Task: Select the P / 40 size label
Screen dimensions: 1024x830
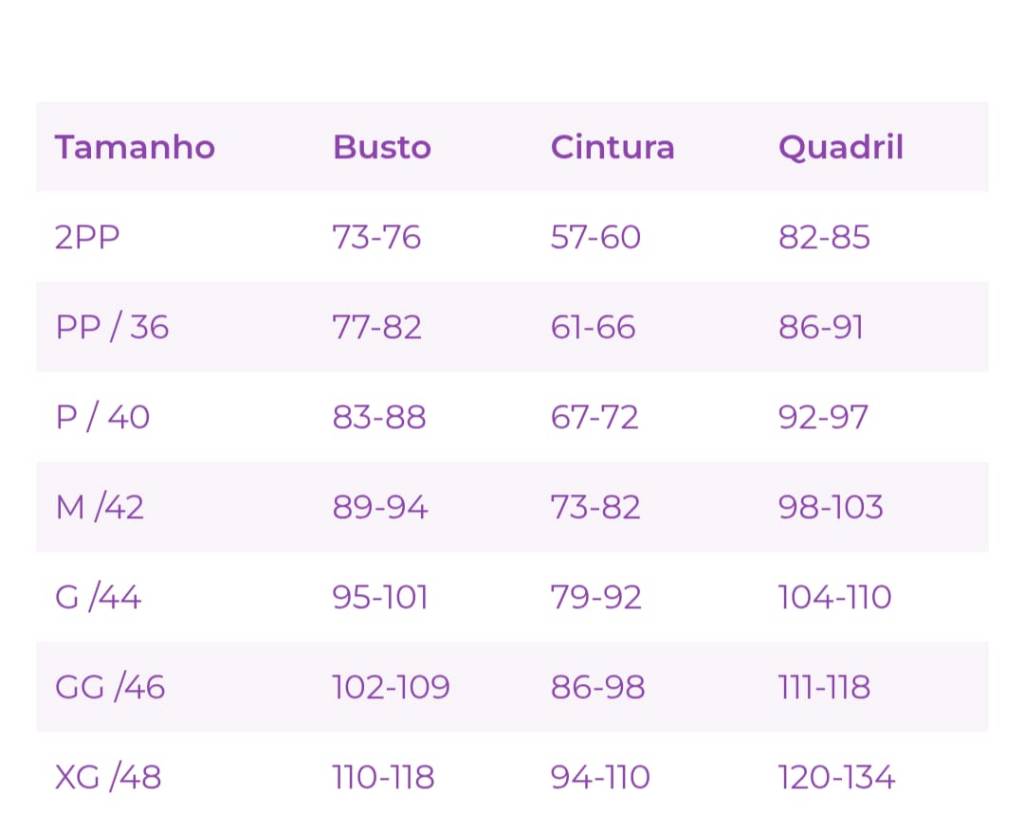Action: click(102, 417)
